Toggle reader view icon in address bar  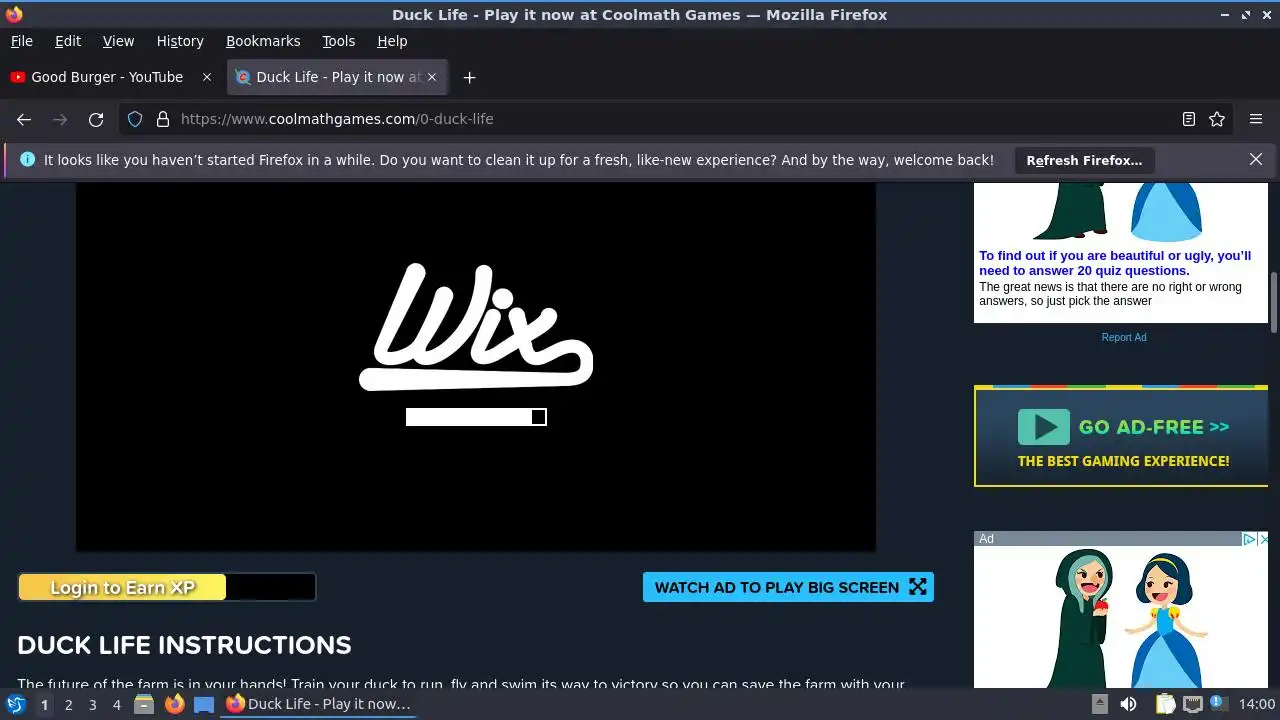click(1189, 119)
